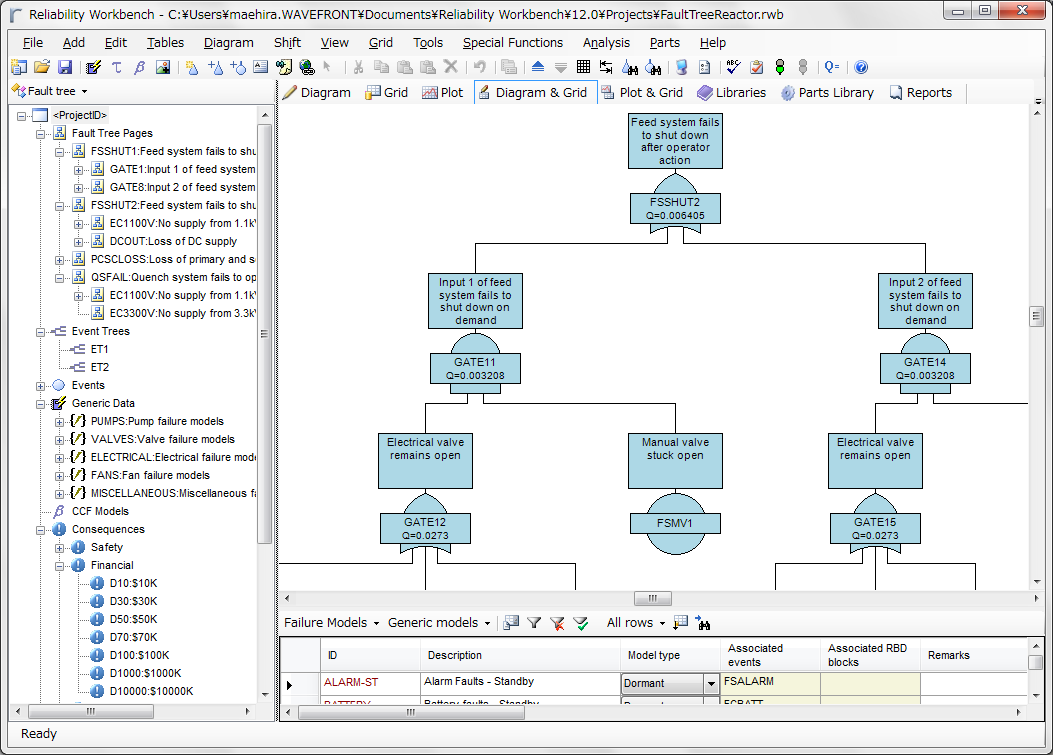Select D100:$100K consequence item

pyautogui.click(x=139, y=655)
